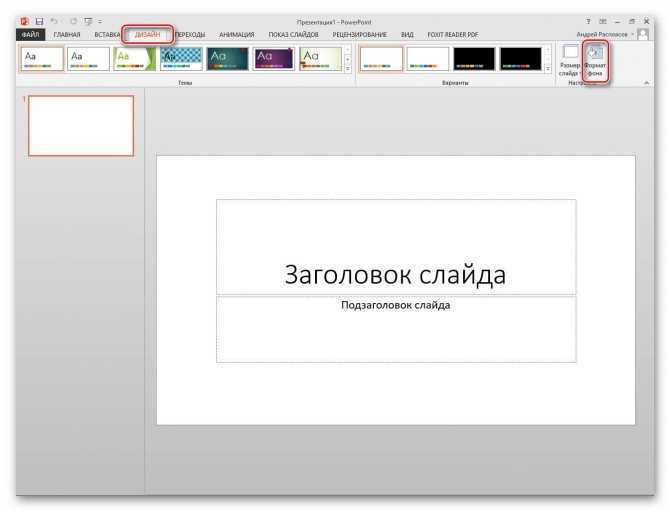Viewport: 670px width, 512px height.
Task: Go to previous row of Themes gallery
Action: [348, 50]
